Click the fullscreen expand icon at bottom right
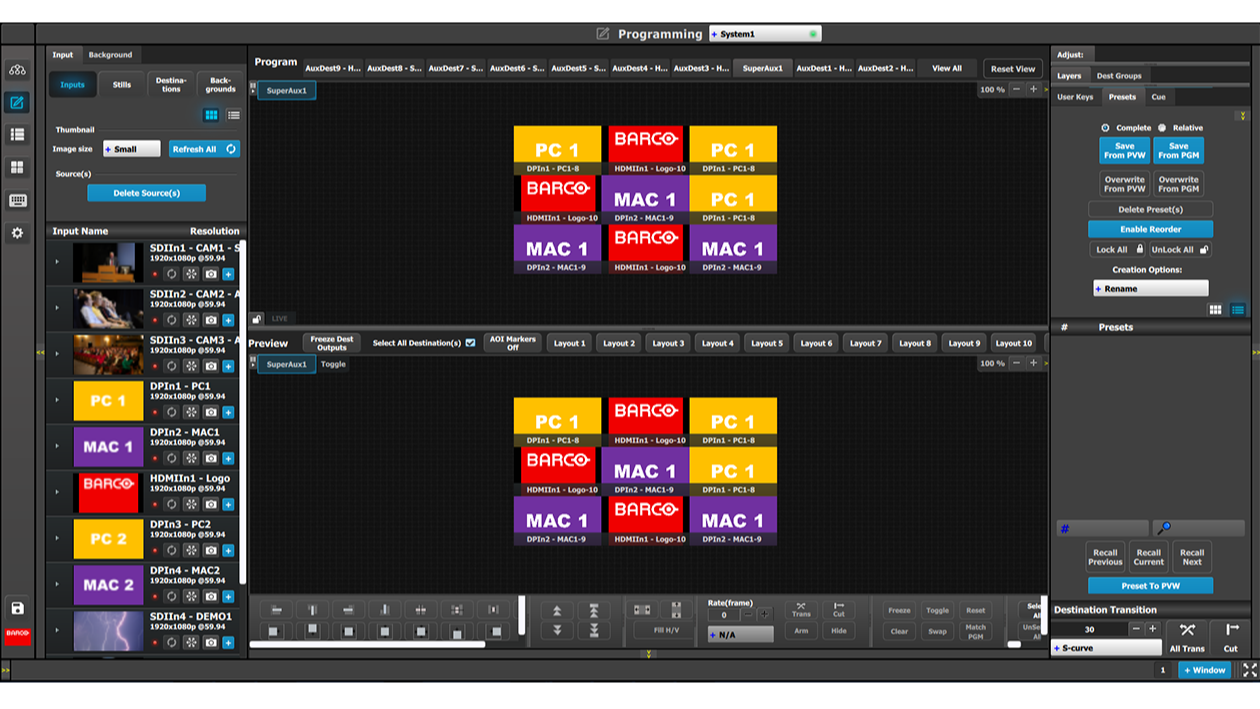The width and height of the screenshot is (1260, 709). click(1250, 670)
